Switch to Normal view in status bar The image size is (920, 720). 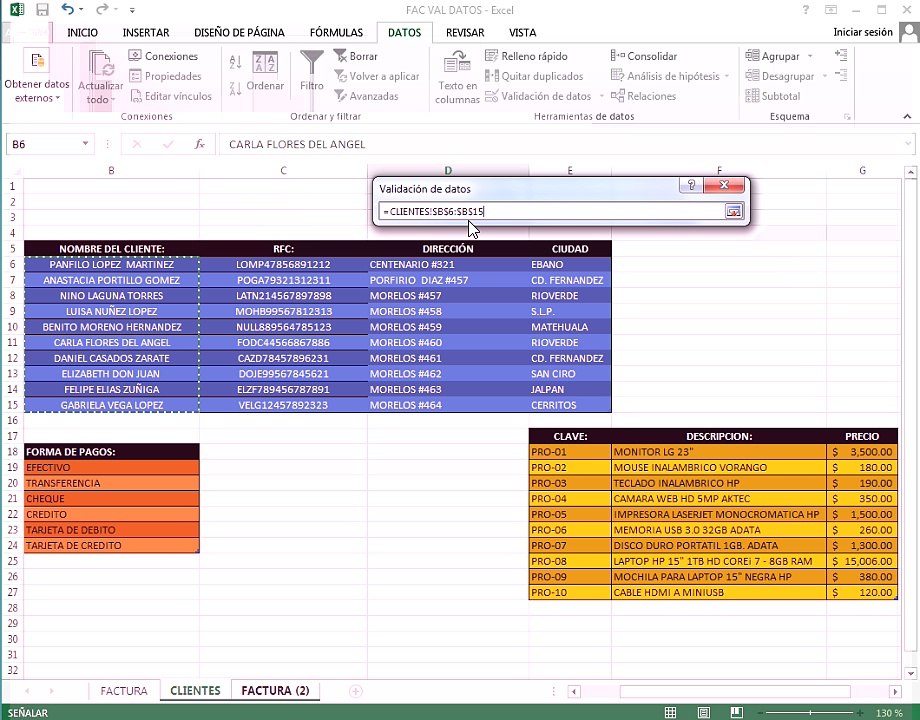(x=670, y=713)
